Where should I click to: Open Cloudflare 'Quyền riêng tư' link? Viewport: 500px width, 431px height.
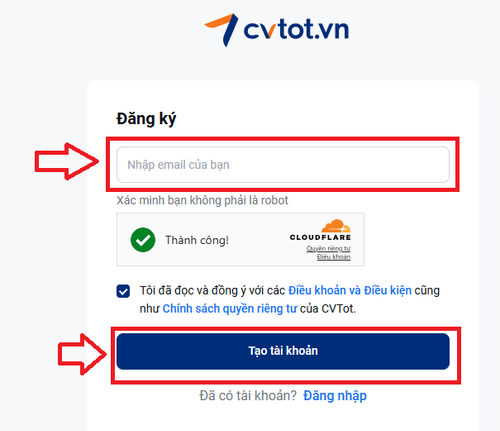click(x=328, y=248)
